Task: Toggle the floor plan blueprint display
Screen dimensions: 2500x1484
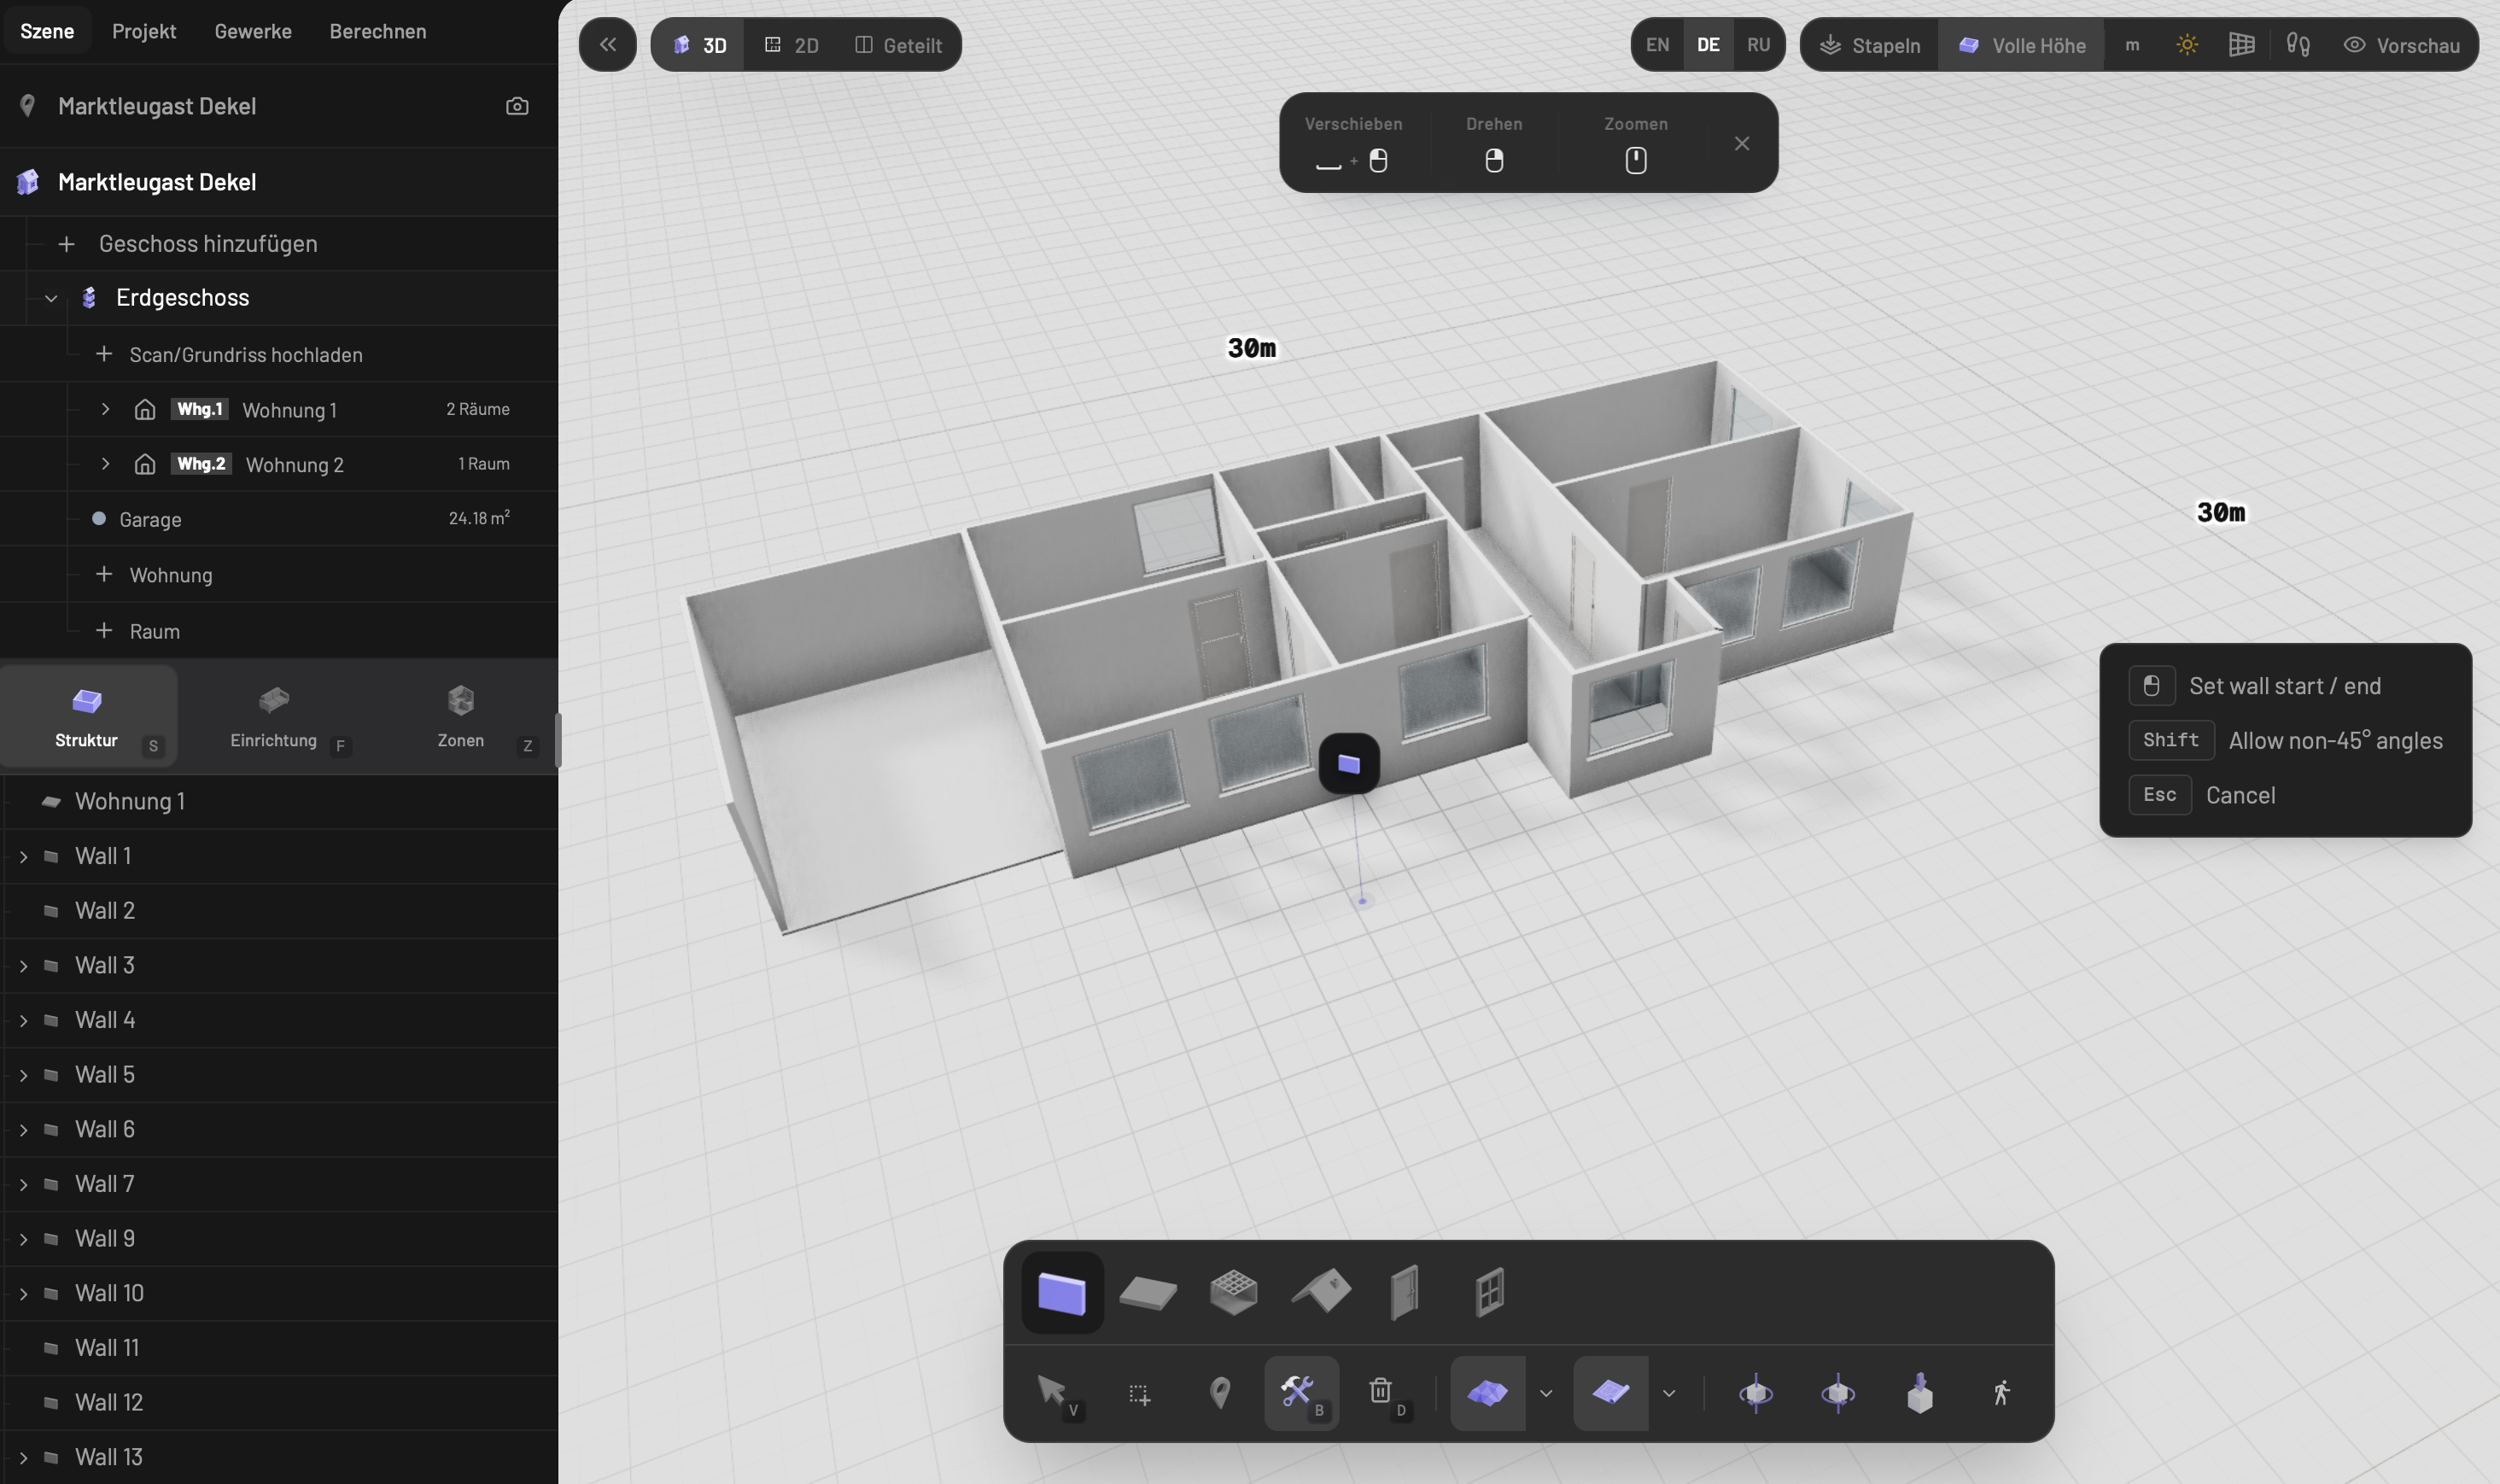Action: point(1610,1392)
